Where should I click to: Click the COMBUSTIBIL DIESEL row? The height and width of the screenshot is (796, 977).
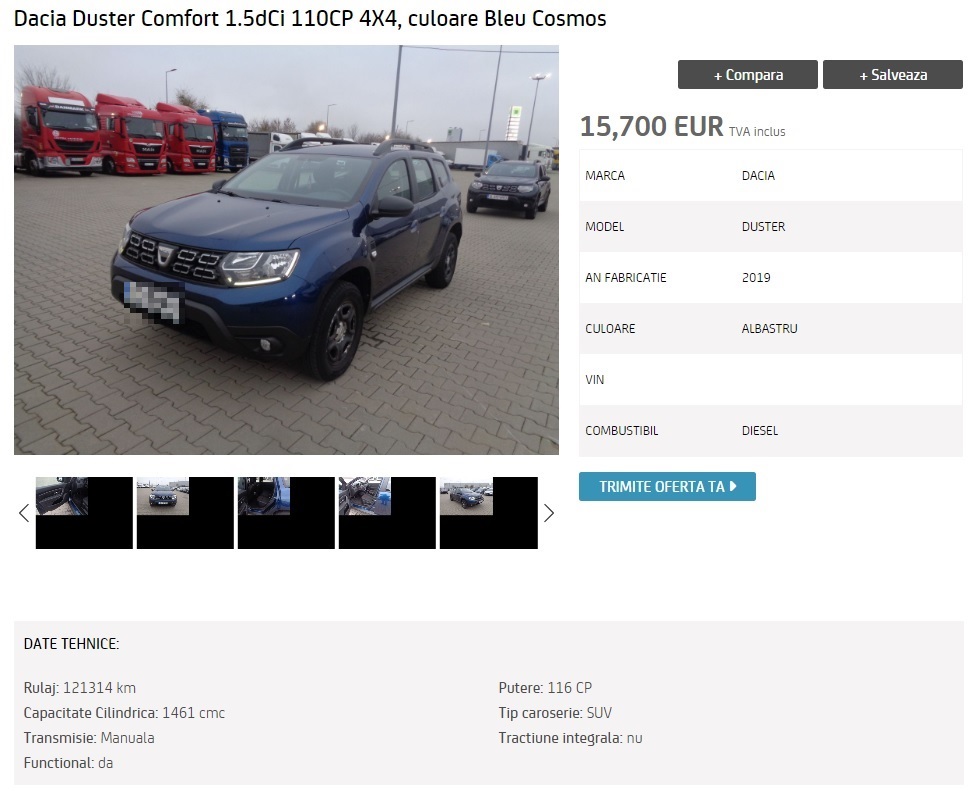click(x=771, y=431)
